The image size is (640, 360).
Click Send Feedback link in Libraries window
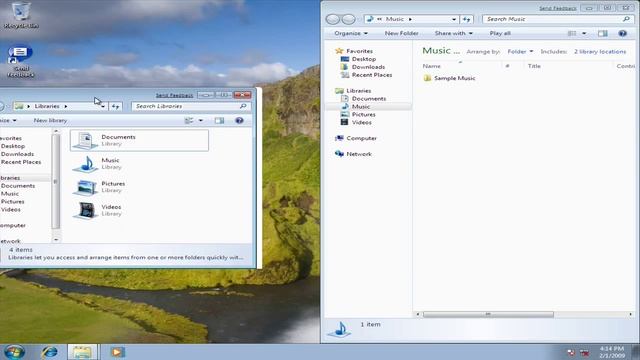click(x=174, y=95)
